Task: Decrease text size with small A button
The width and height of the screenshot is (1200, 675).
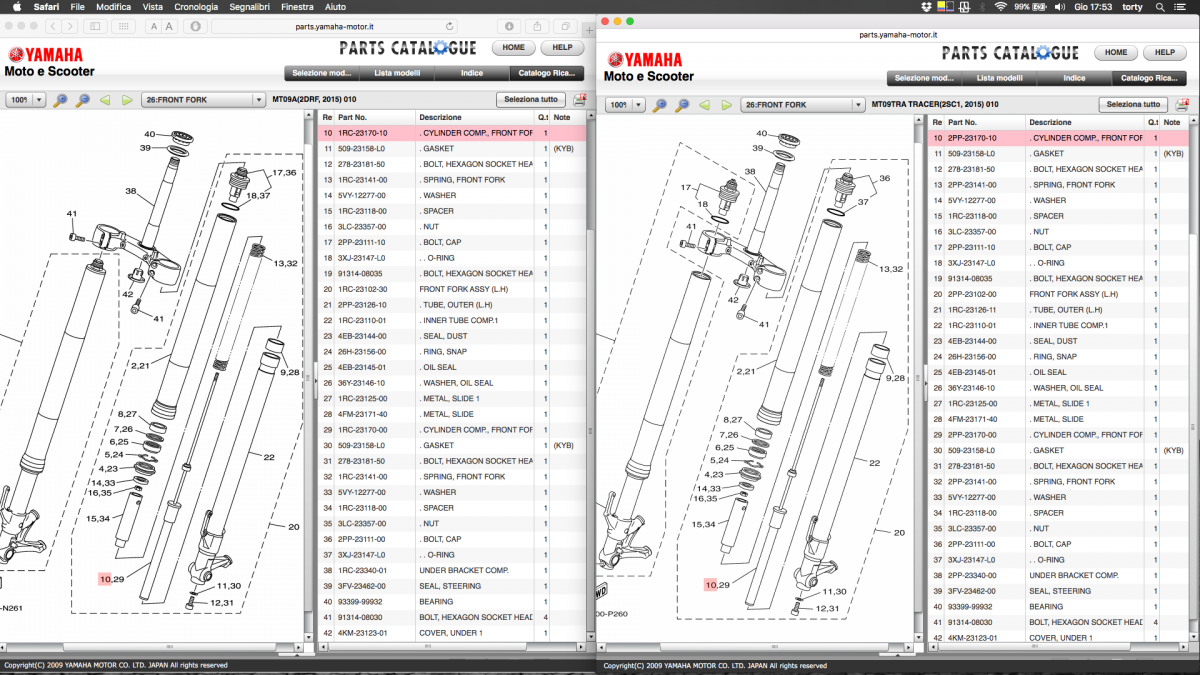Action: tap(155, 26)
